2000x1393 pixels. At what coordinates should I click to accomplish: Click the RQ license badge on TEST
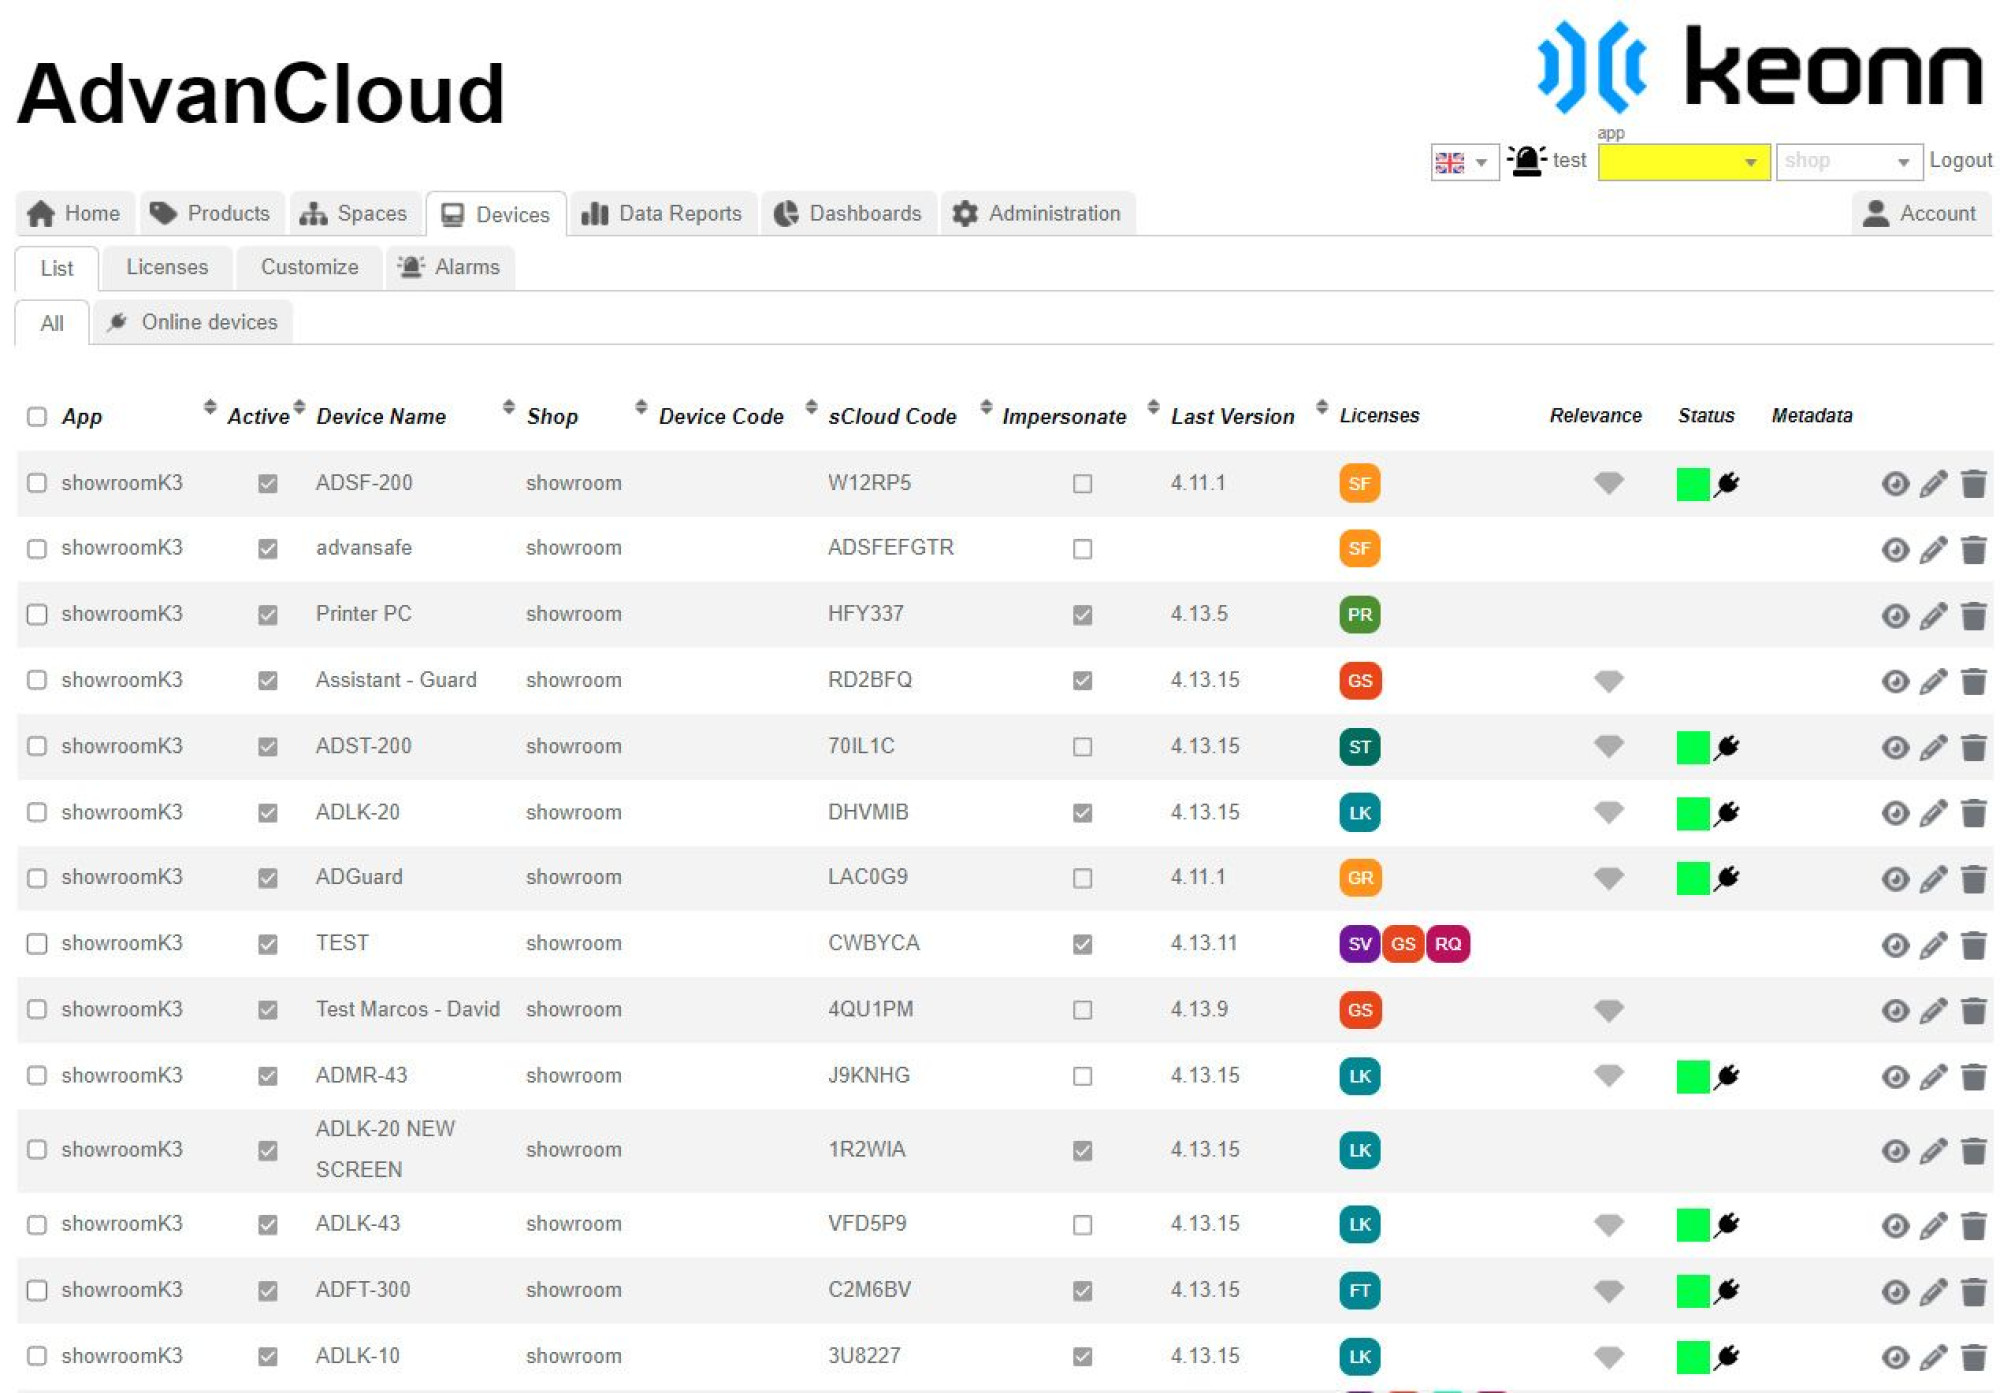pyautogui.click(x=1447, y=944)
